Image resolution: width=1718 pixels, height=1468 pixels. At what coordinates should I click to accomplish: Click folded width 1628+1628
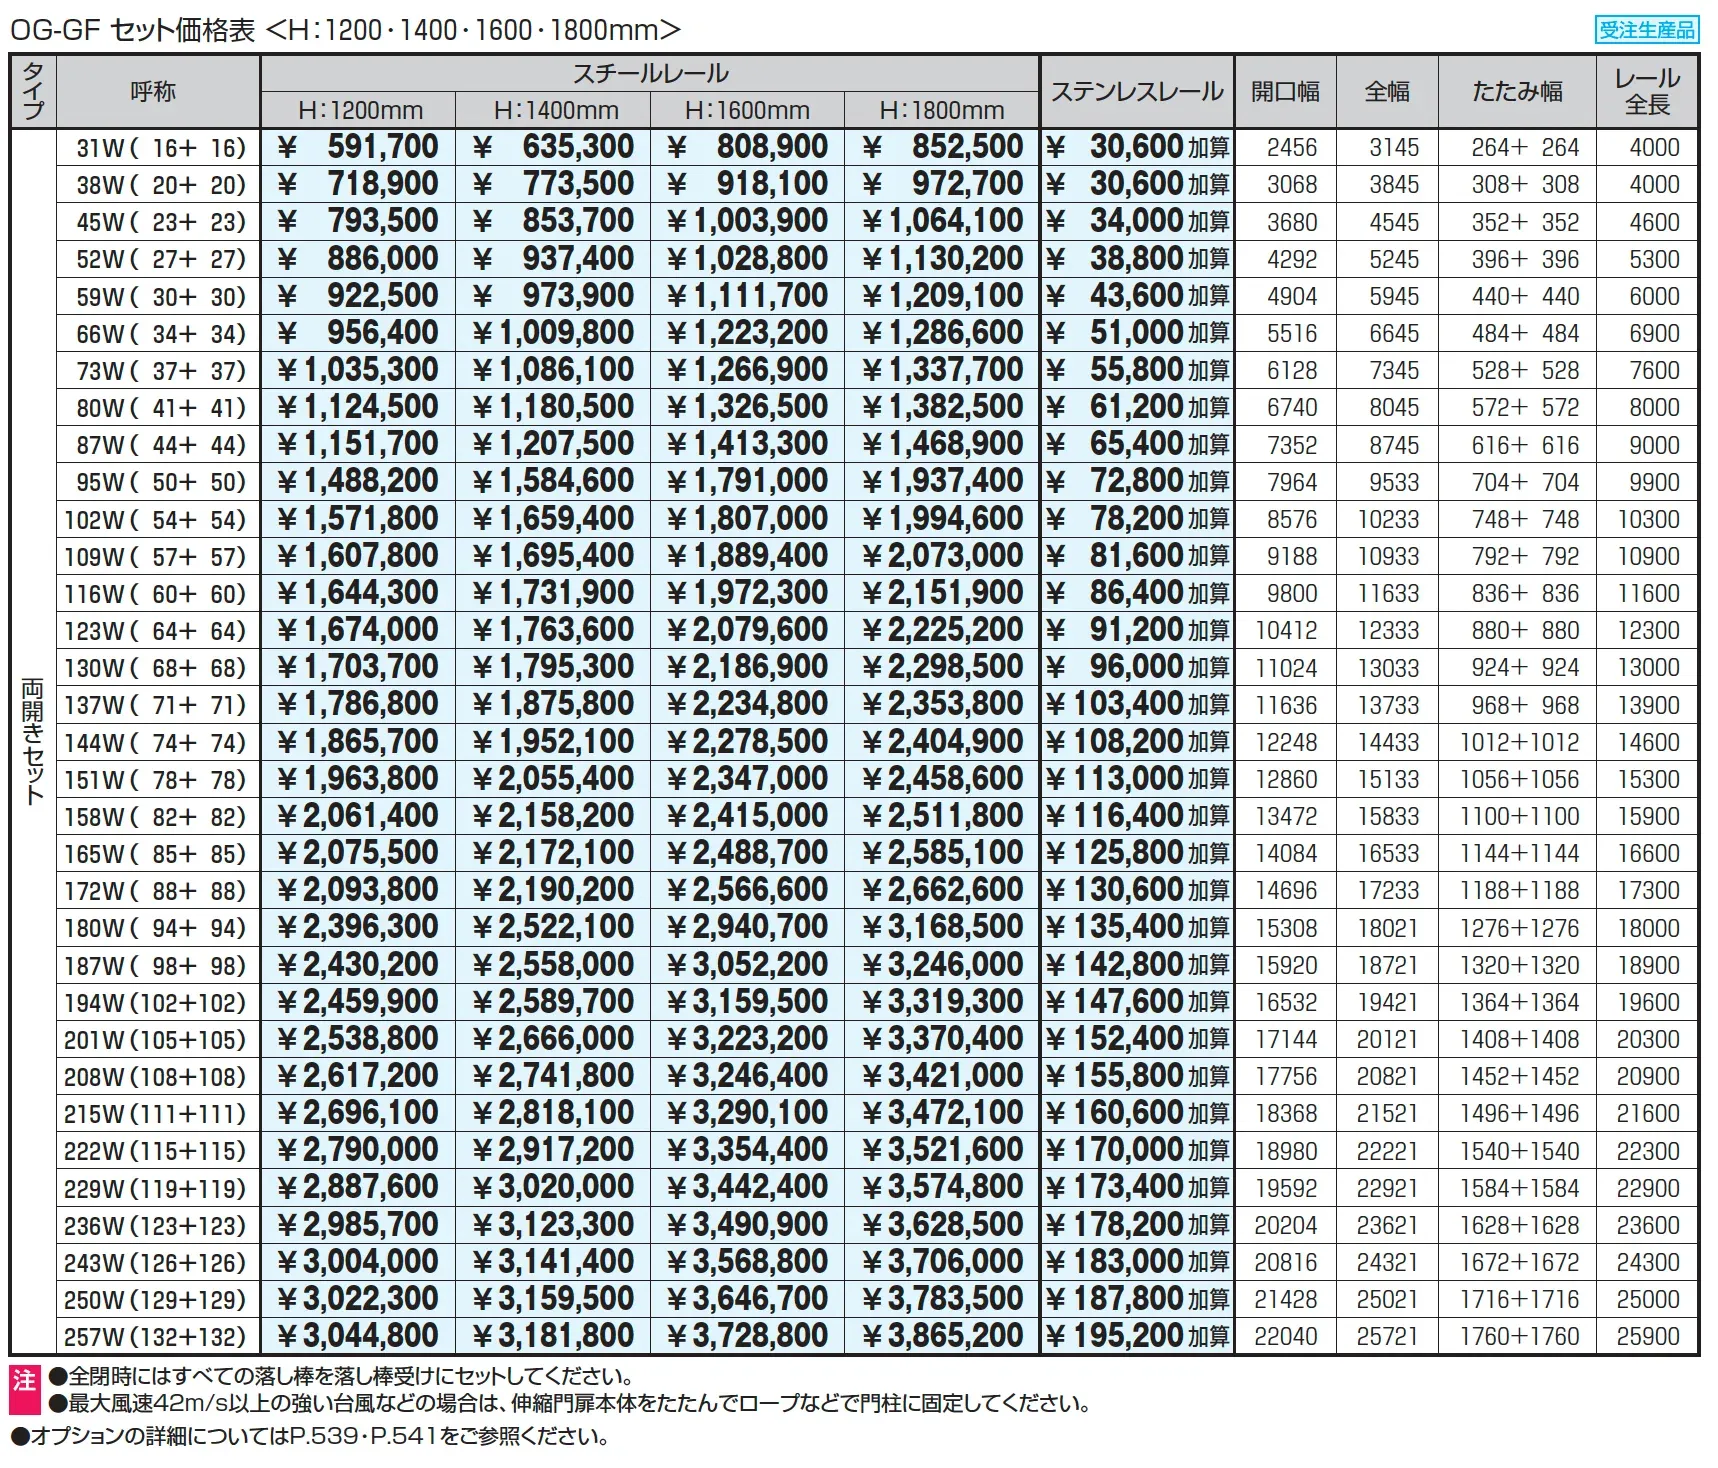1519,1225
